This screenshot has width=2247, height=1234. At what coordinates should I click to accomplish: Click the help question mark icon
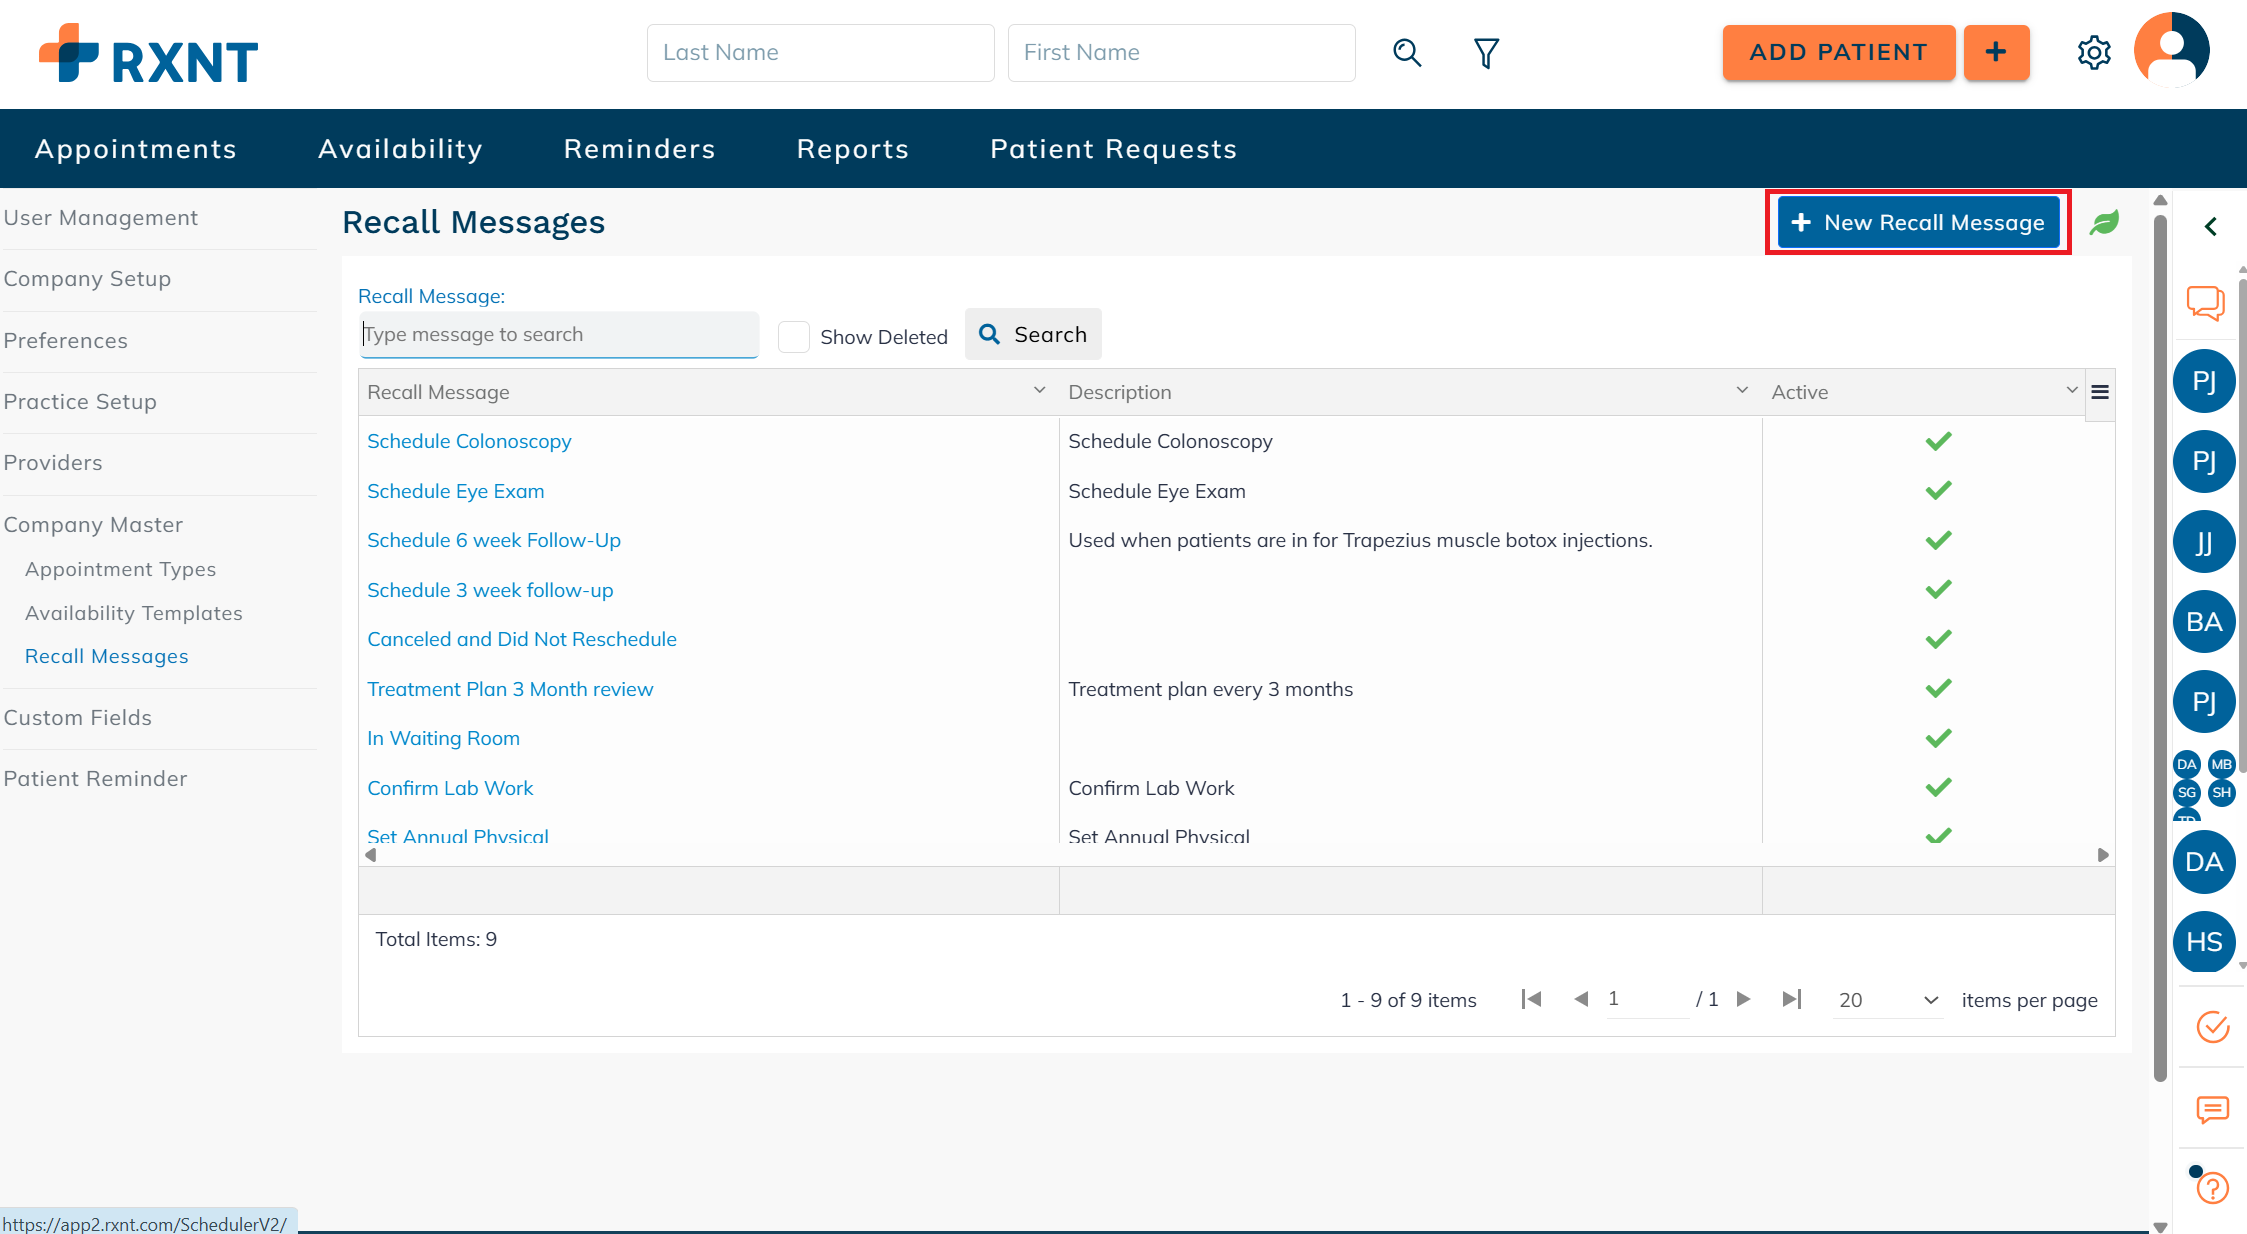[2212, 1188]
